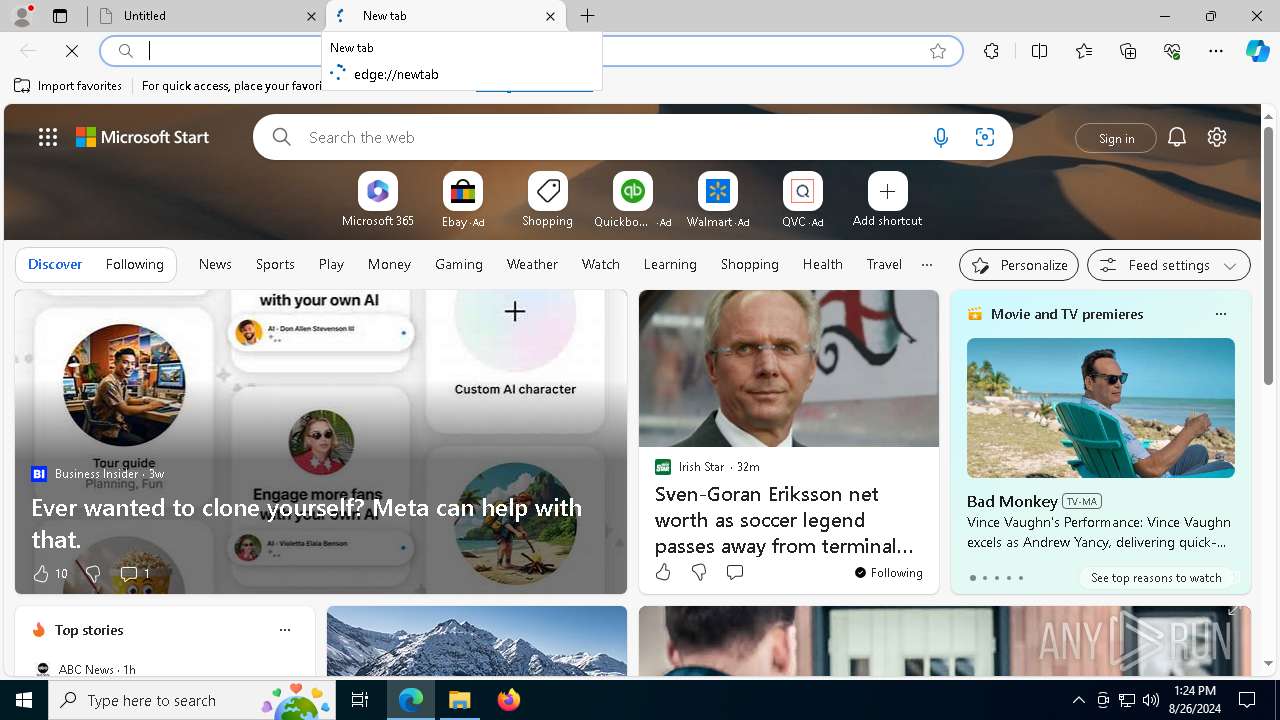The image size is (1280, 720).
Task: Open visual search camera icon
Action: pyautogui.click(x=984, y=137)
